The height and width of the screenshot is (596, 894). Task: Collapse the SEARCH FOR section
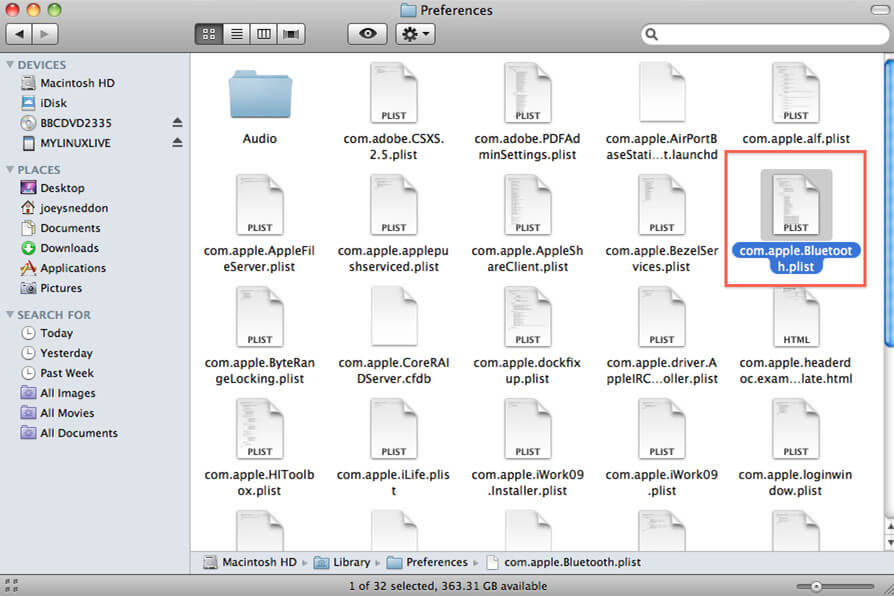[x=10, y=314]
